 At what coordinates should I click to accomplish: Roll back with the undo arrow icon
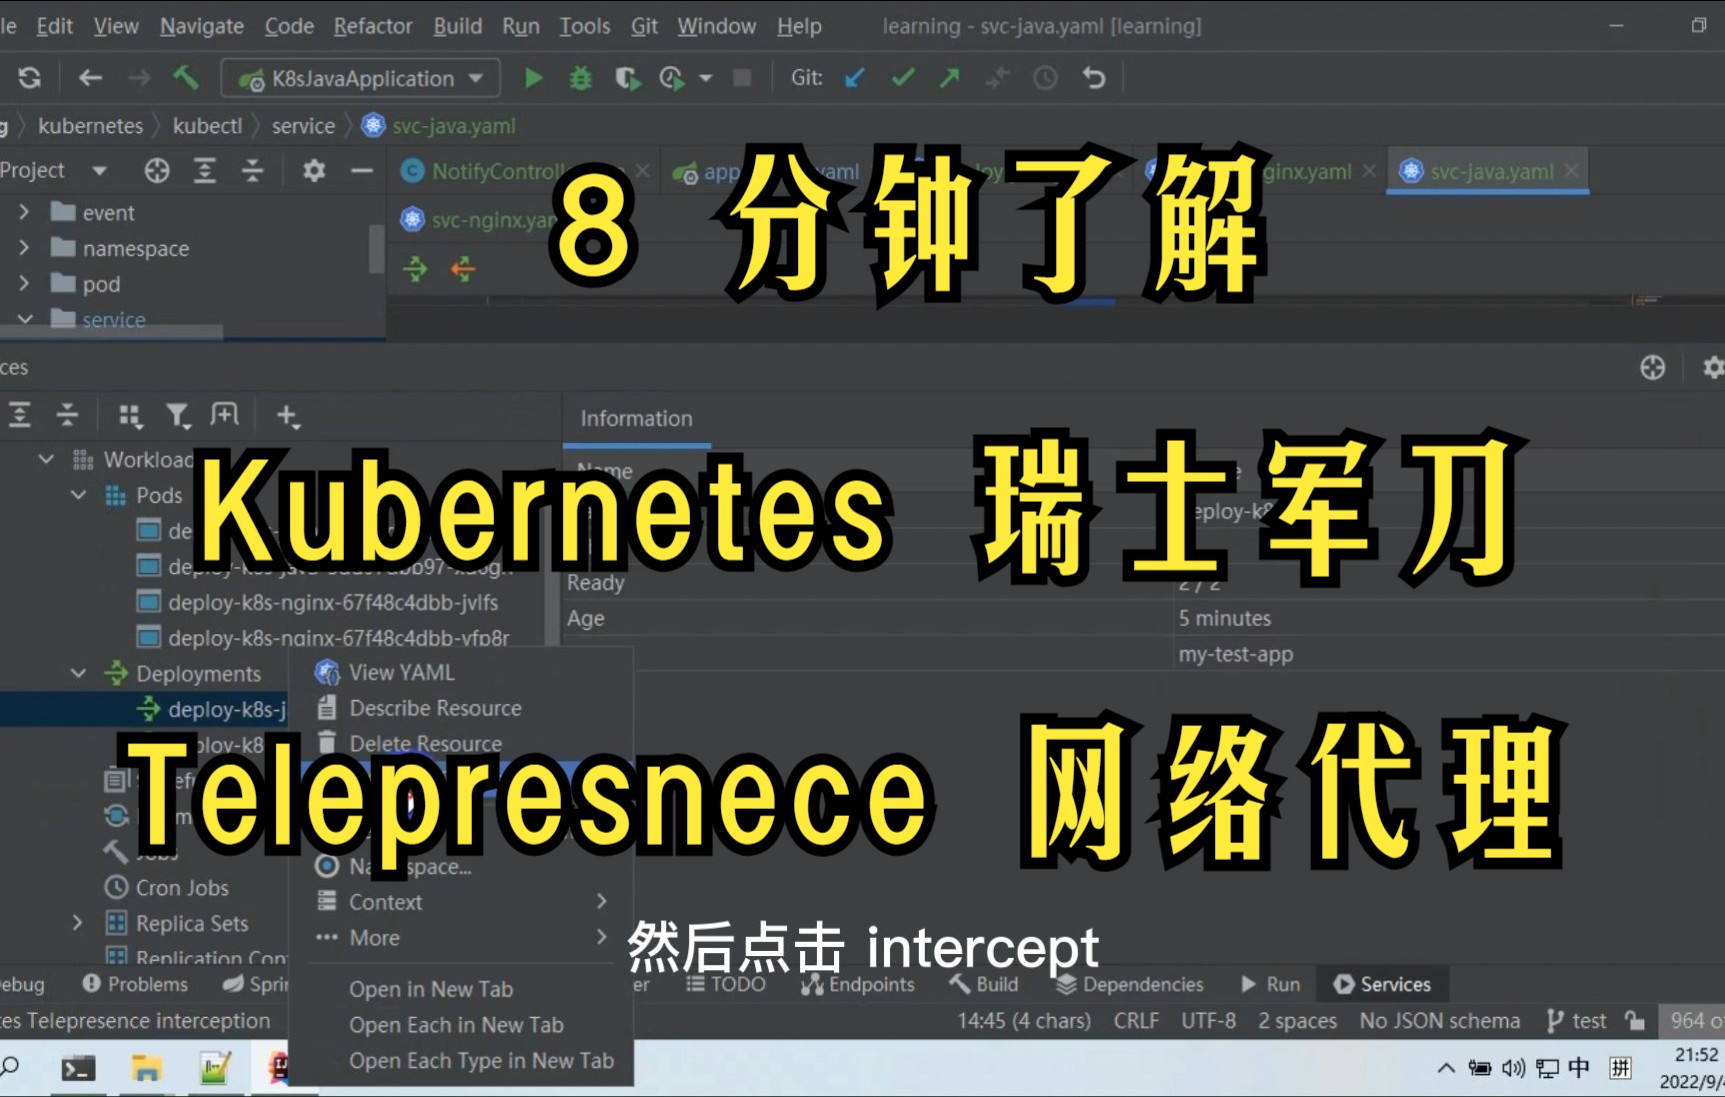pos(1094,78)
